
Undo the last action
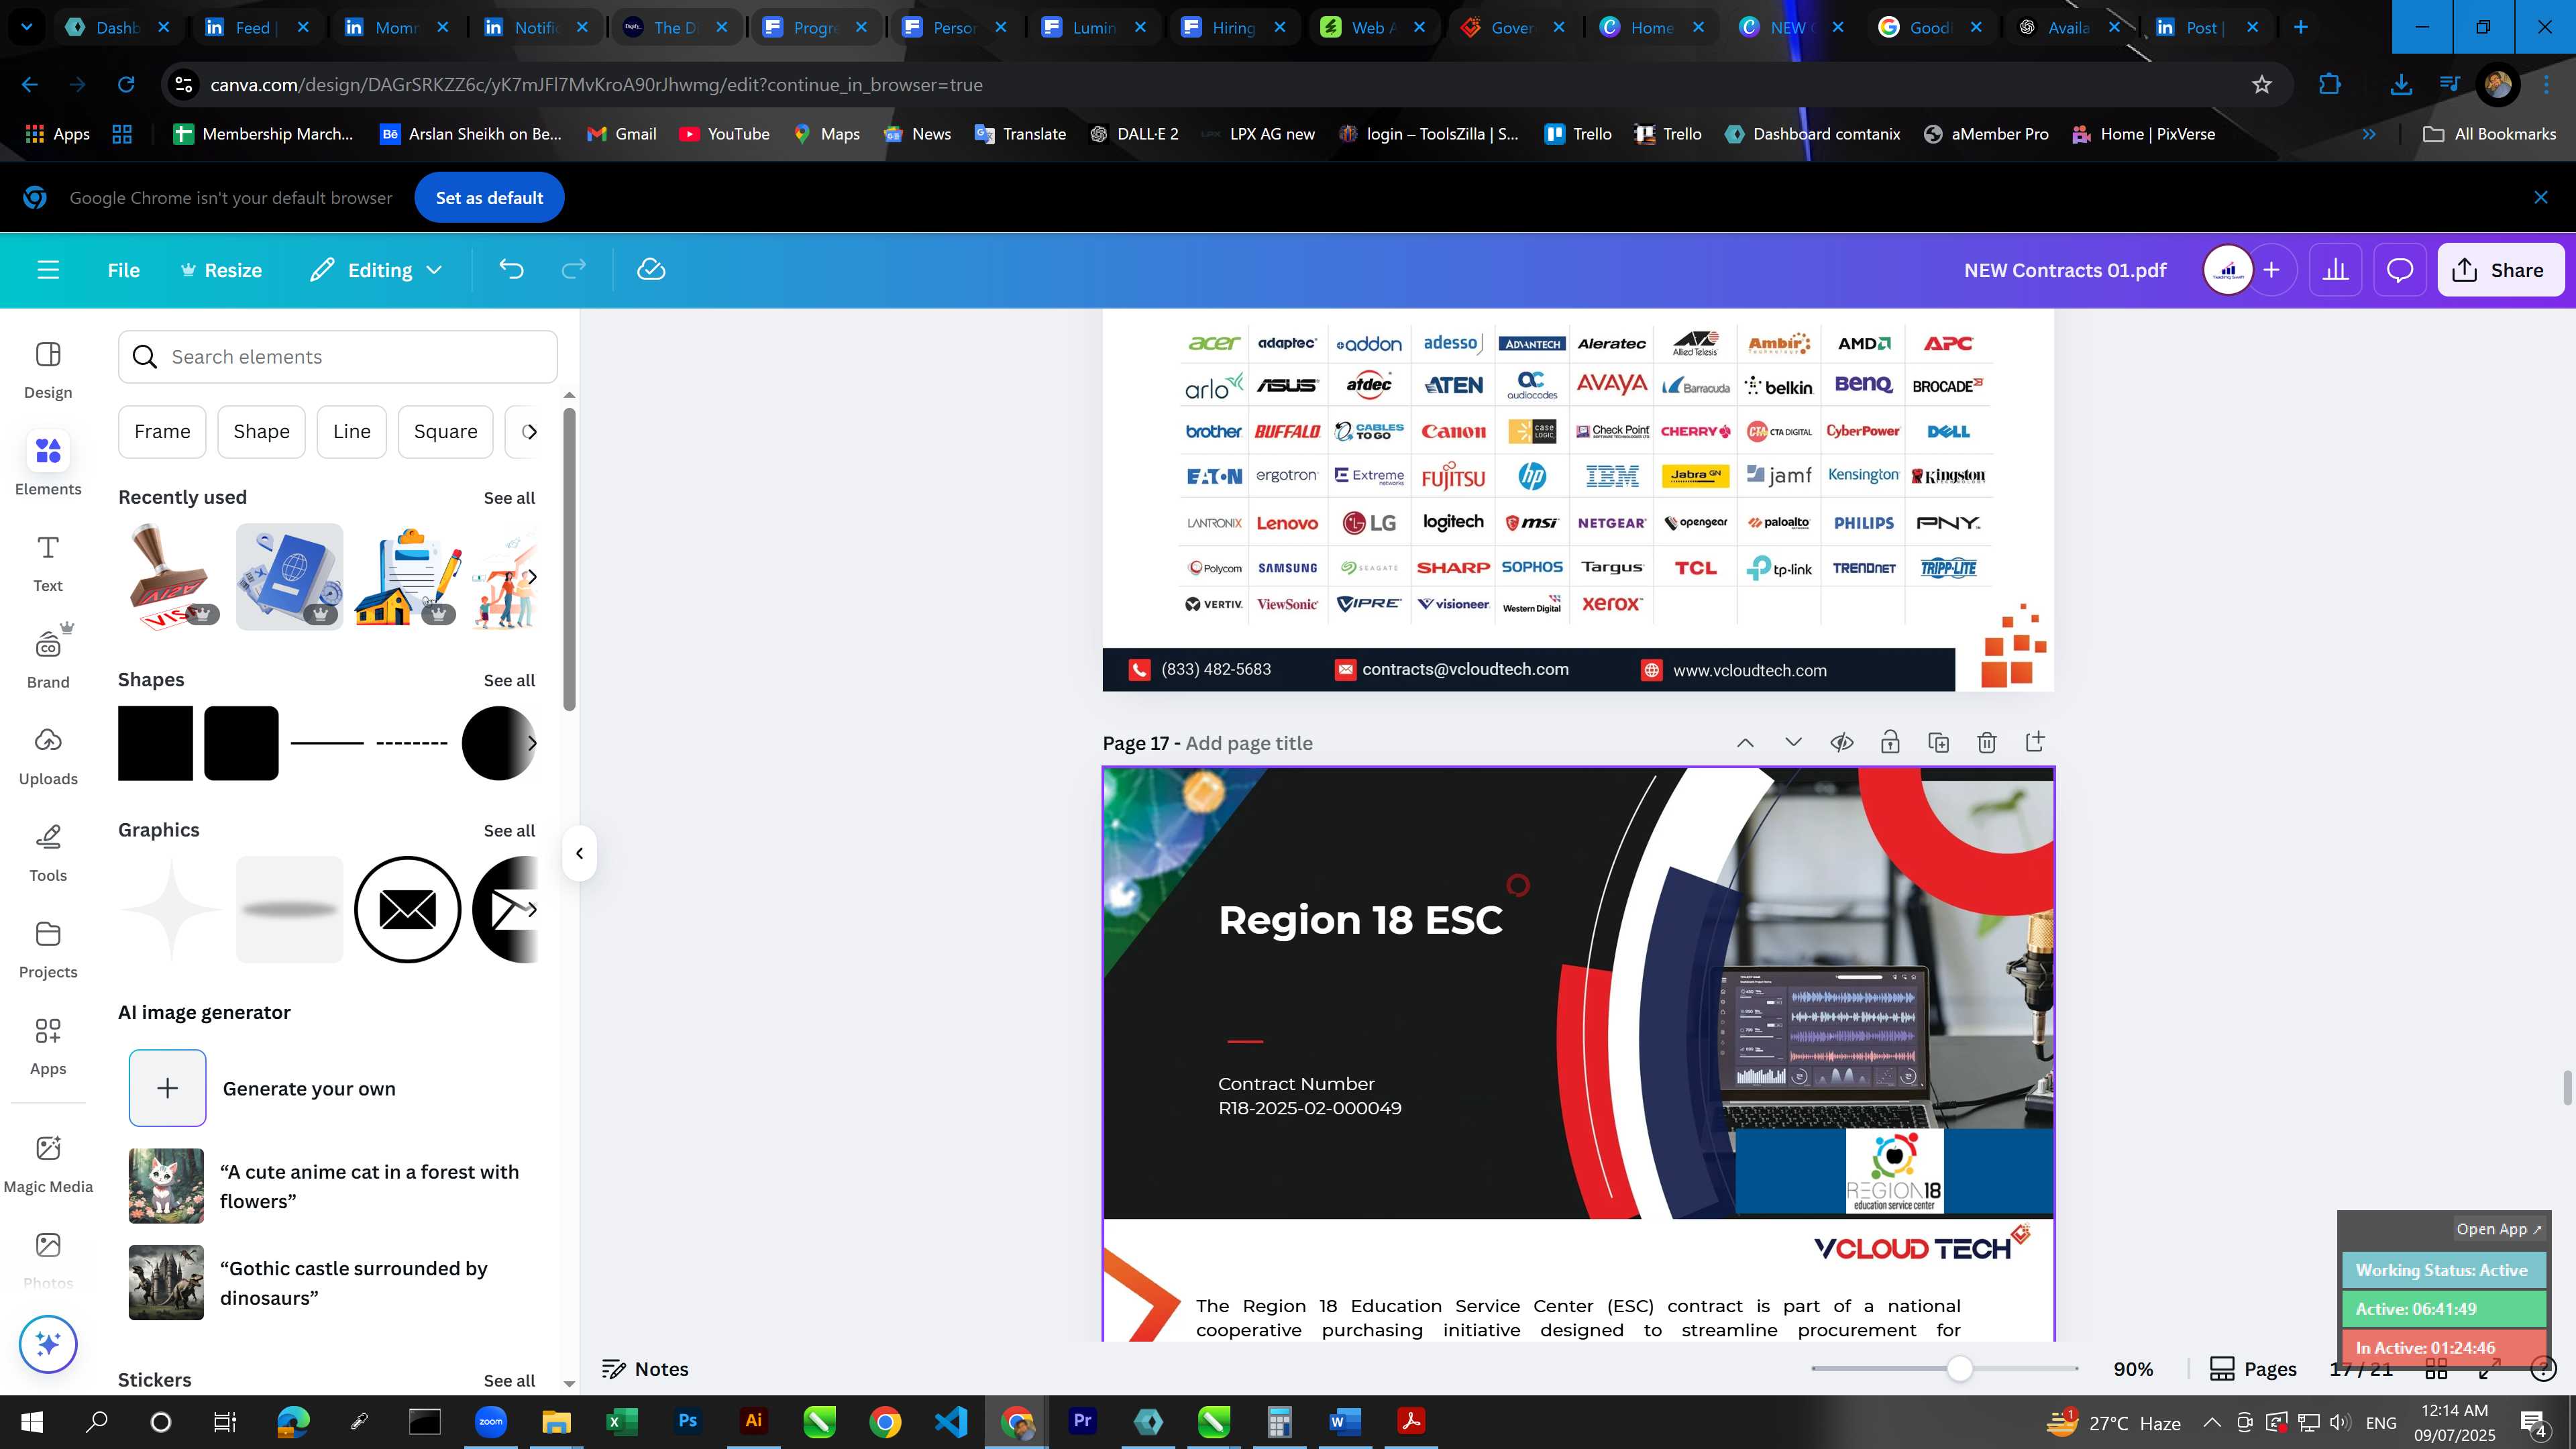click(x=511, y=270)
